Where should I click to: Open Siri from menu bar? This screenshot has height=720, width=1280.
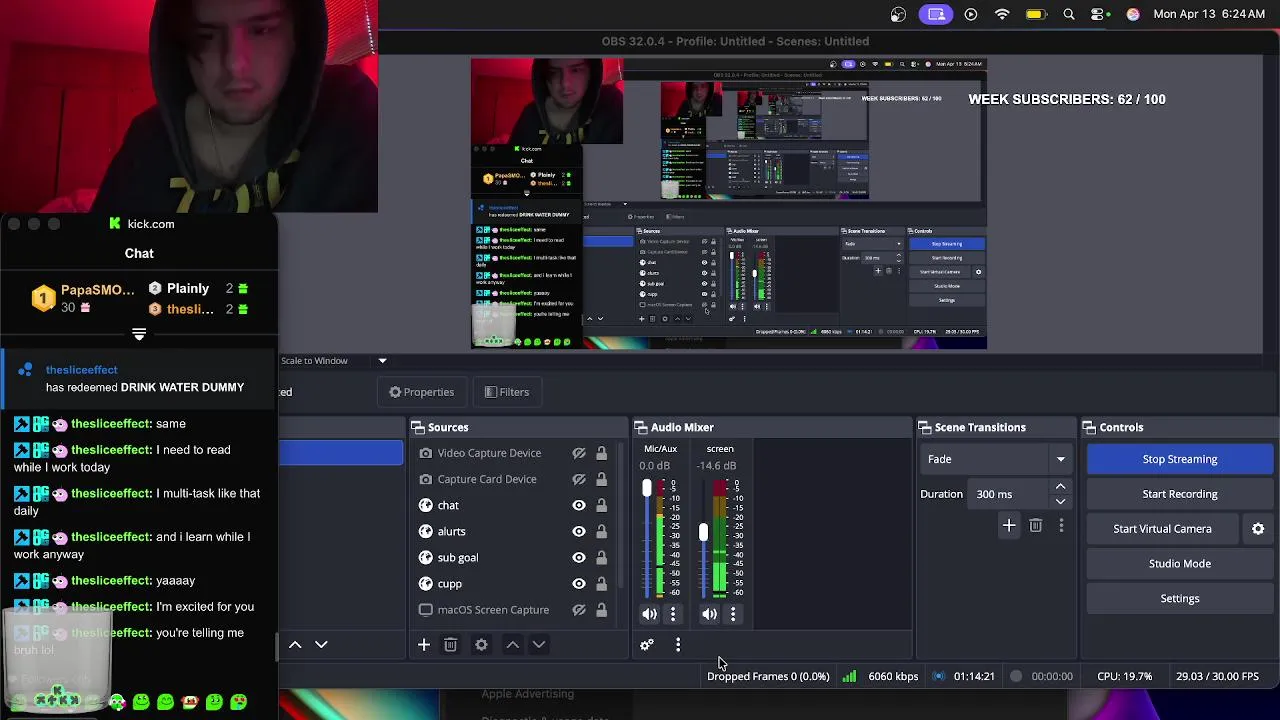[1133, 14]
